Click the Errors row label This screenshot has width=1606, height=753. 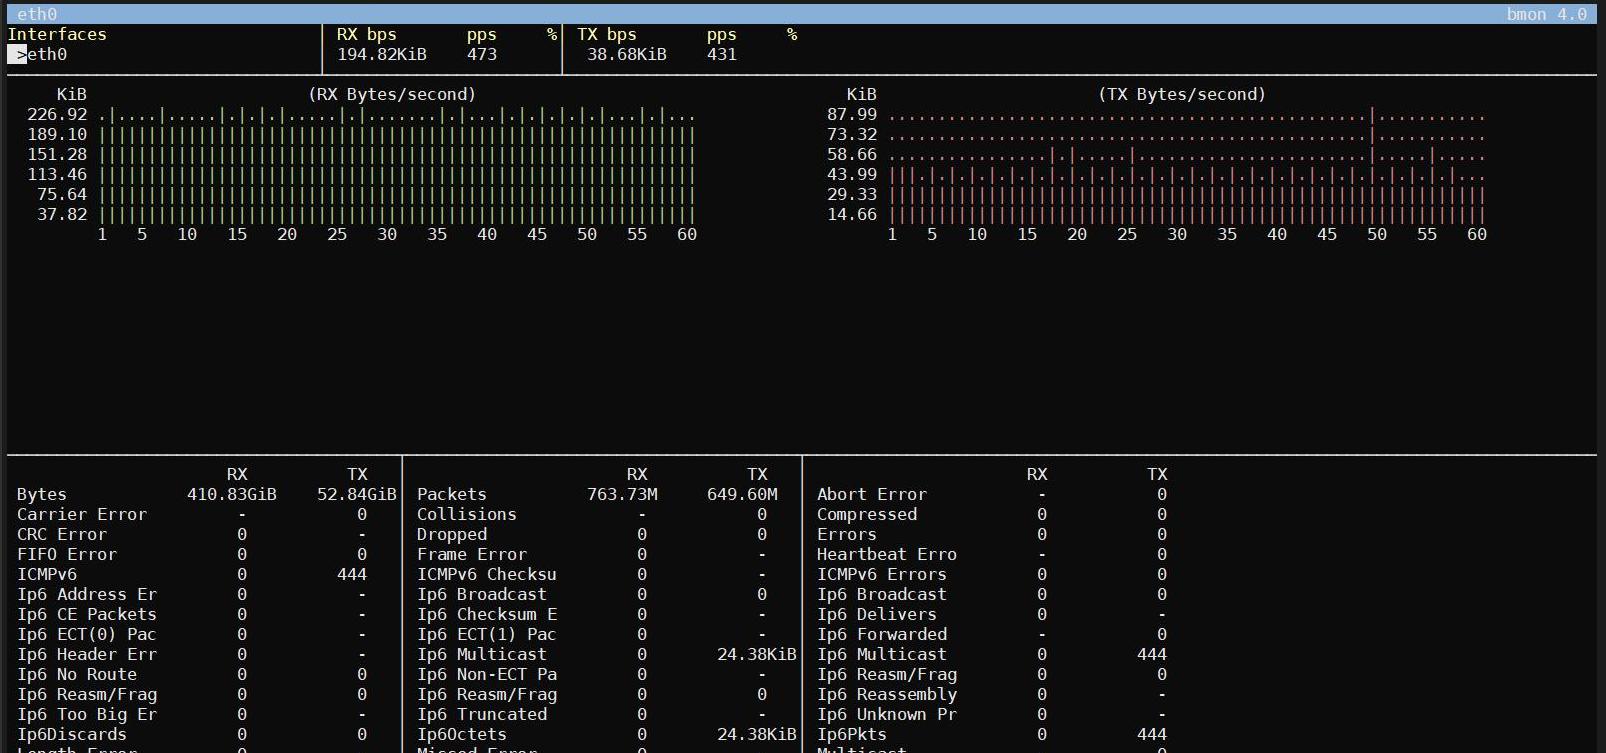[847, 534]
